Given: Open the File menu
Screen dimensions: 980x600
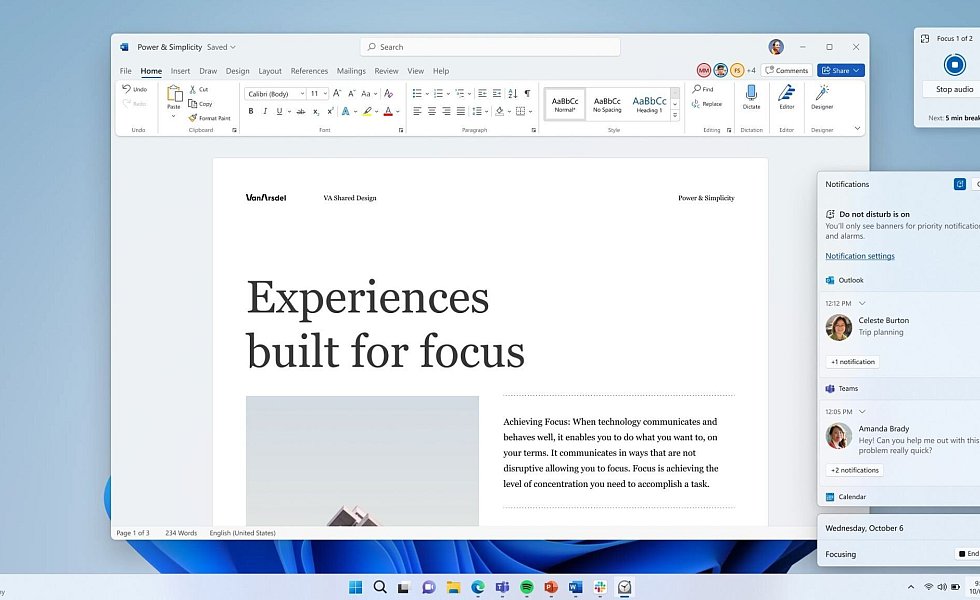Looking at the screenshot, I should (126, 71).
